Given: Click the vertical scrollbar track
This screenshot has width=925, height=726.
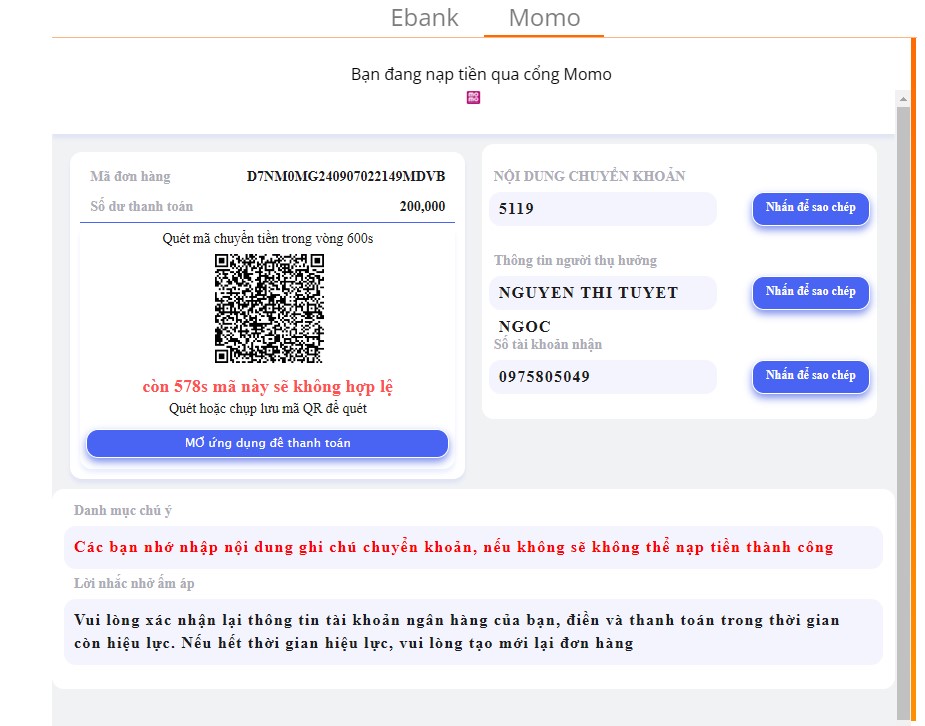Looking at the screenshot, I should (x=903, y=413).
